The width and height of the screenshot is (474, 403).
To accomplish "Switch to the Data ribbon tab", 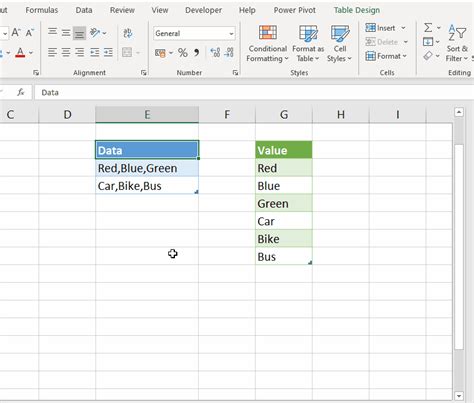I will (x=84, y=10).
